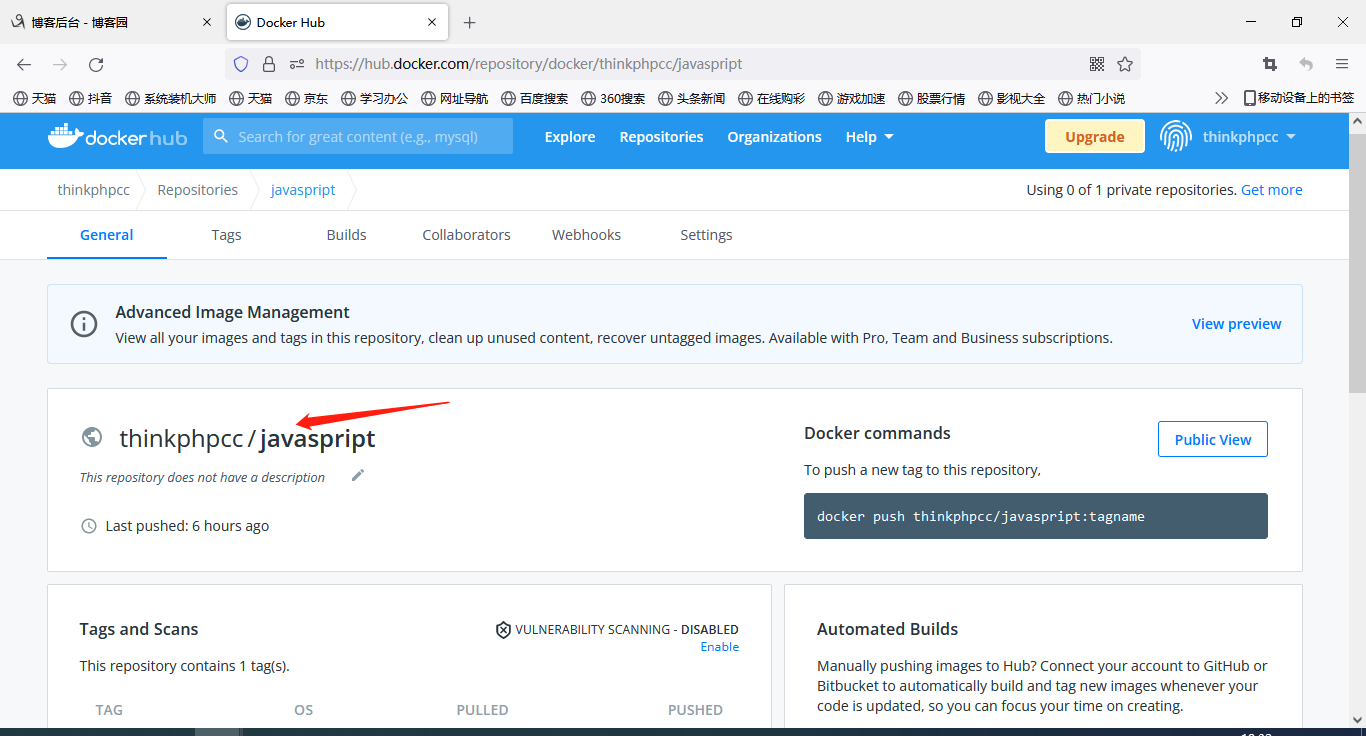Click the page vertical scrollbar

1357,262
